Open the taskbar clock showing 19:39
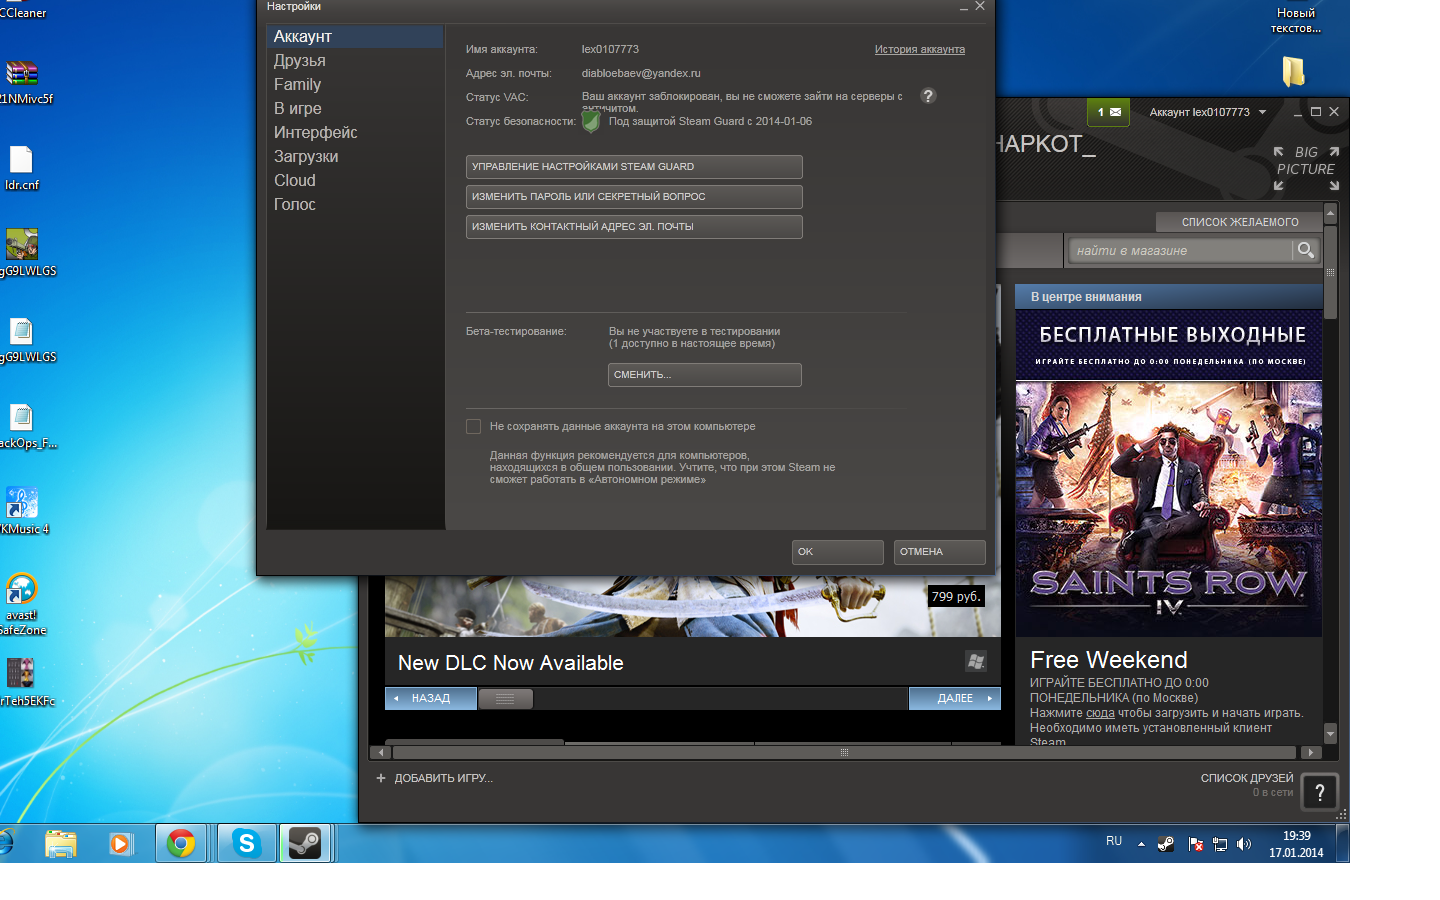1440x900 pixels. coord(1296,844)
